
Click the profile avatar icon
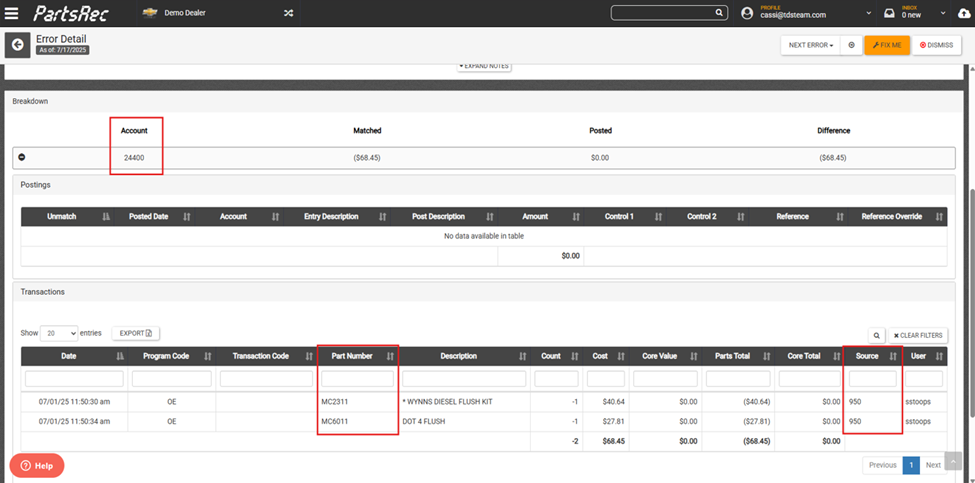[747, 13]
